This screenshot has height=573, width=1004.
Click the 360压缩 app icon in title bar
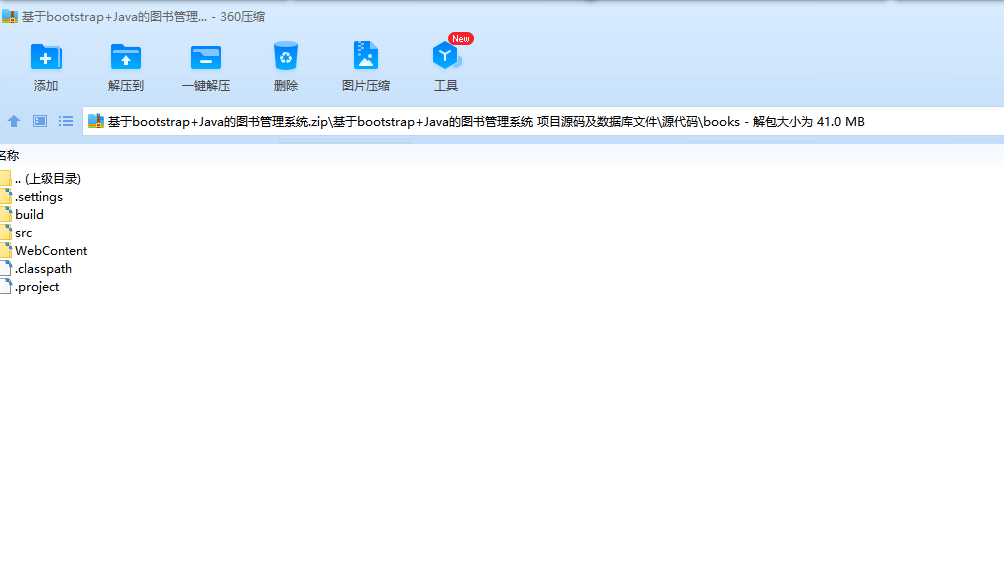10,17
